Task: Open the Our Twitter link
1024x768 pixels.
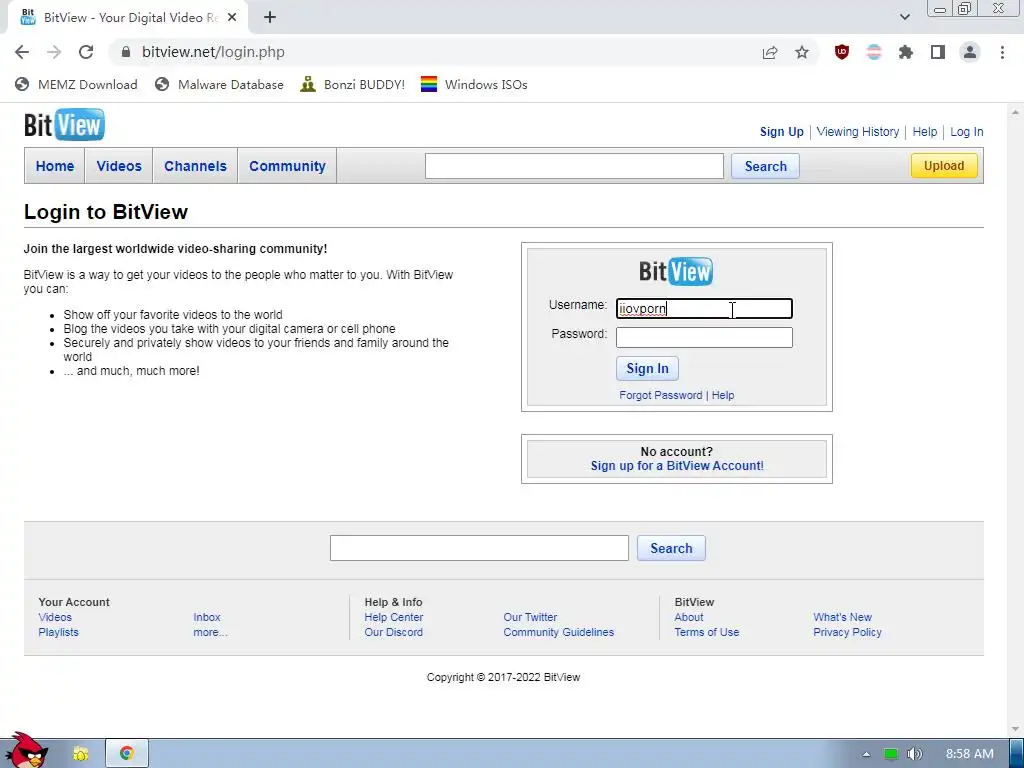Action: point(530,617)
